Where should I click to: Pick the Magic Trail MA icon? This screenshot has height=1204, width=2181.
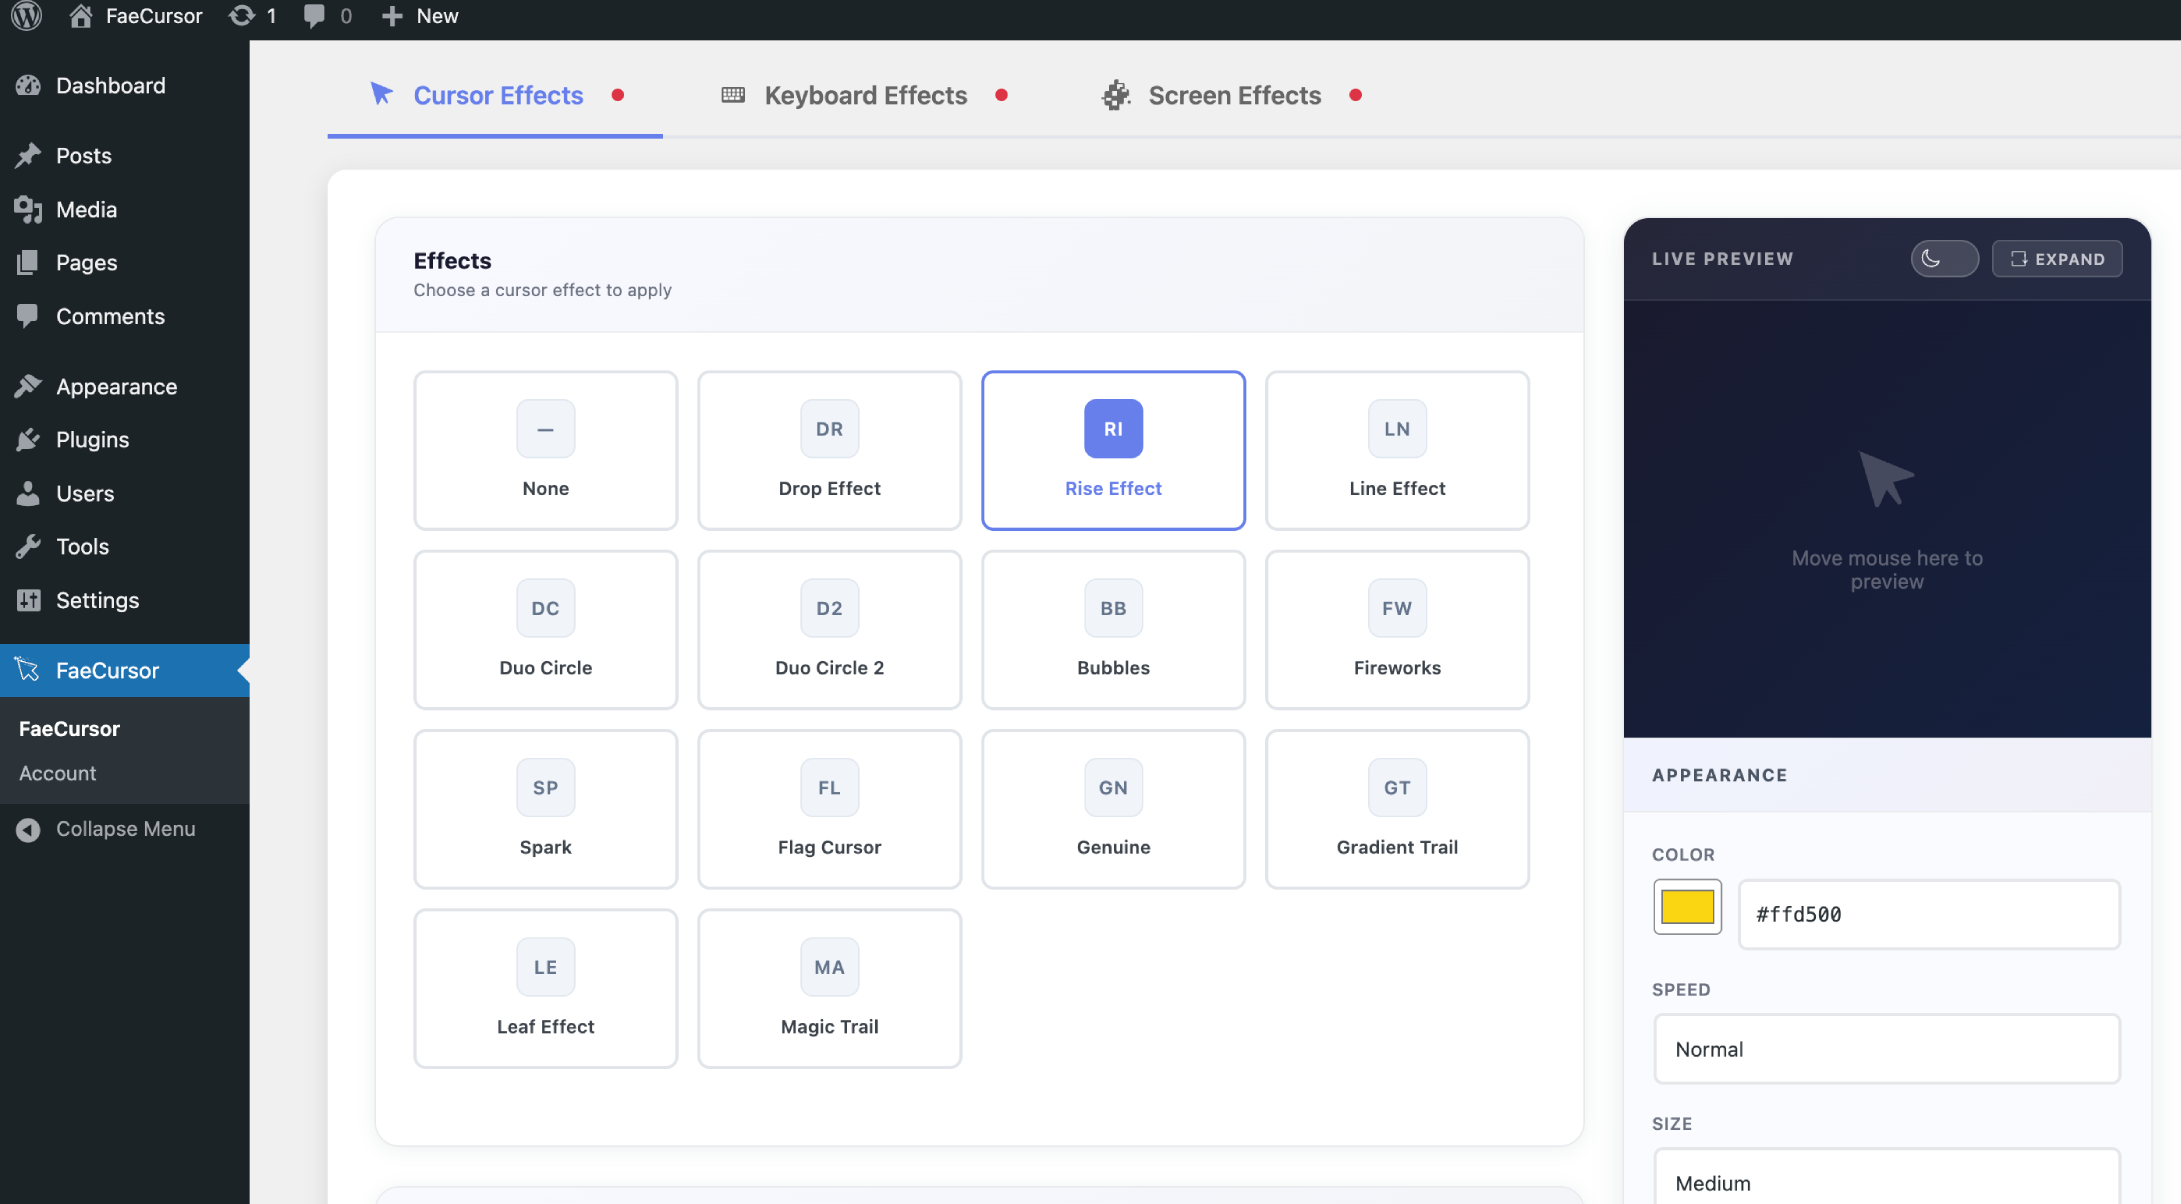pyautogui.click(x=828, y=967)
